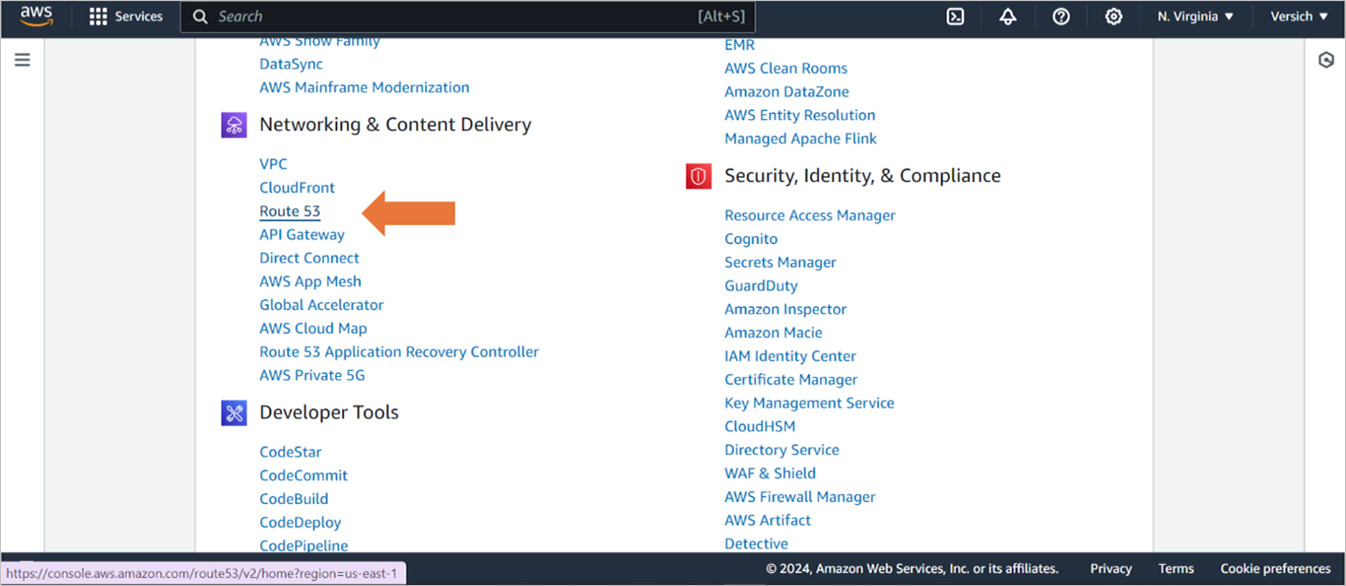Open AWS Clean Rooms
1346x586 pixels.
(786, 69)
